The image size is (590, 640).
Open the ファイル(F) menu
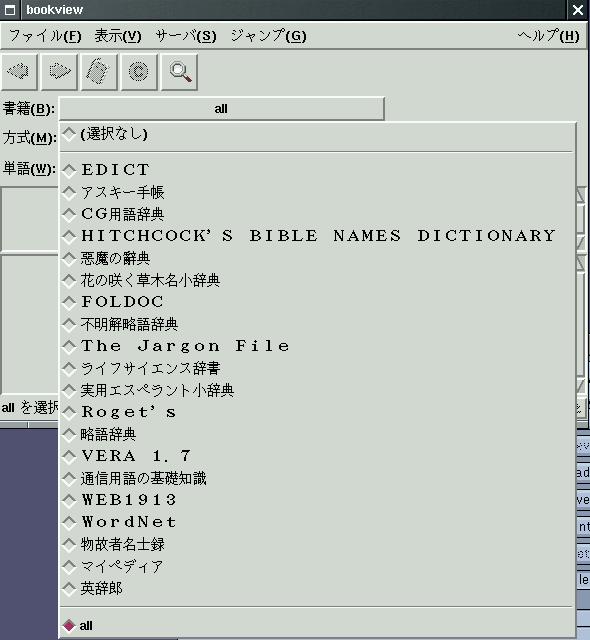[45, 36]
